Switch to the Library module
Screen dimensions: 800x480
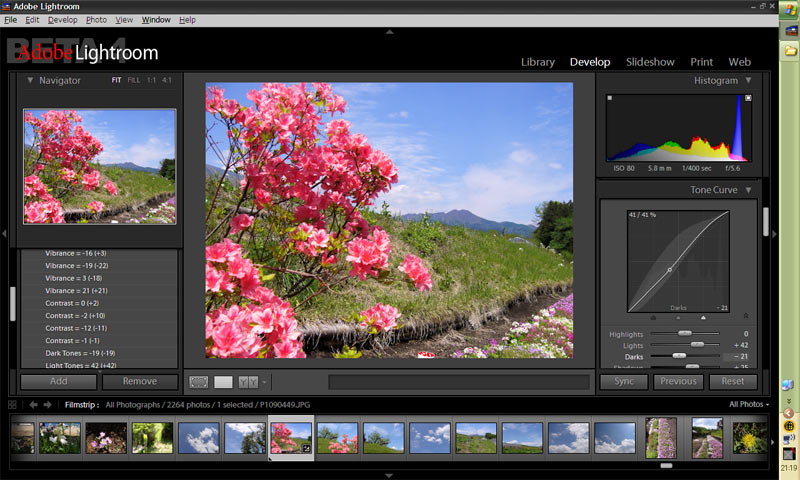[538, 62]
